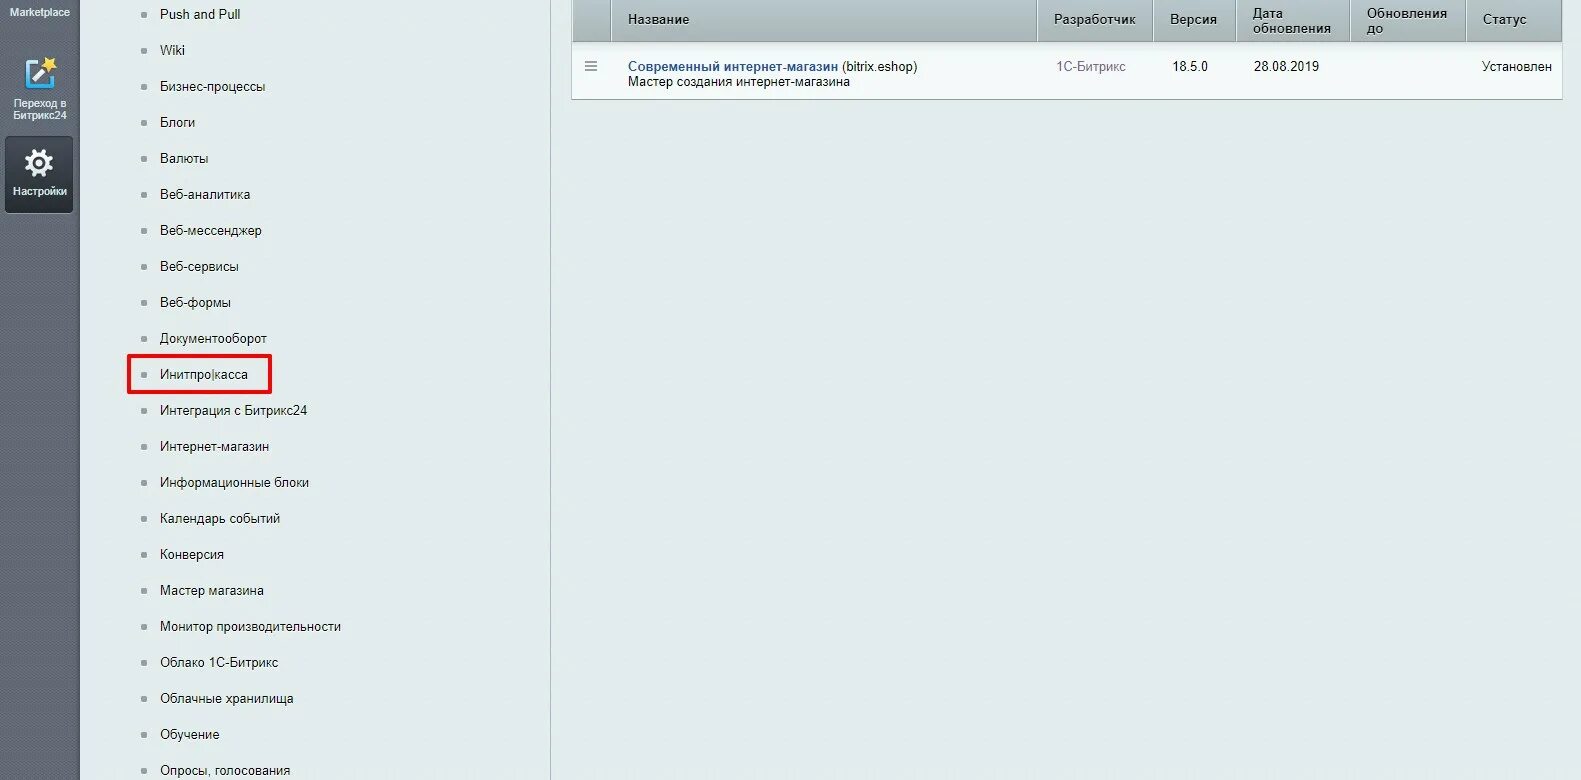Select the Конверсия module
The height and width of the screenshot is (780, 1581).
point(192,554)
